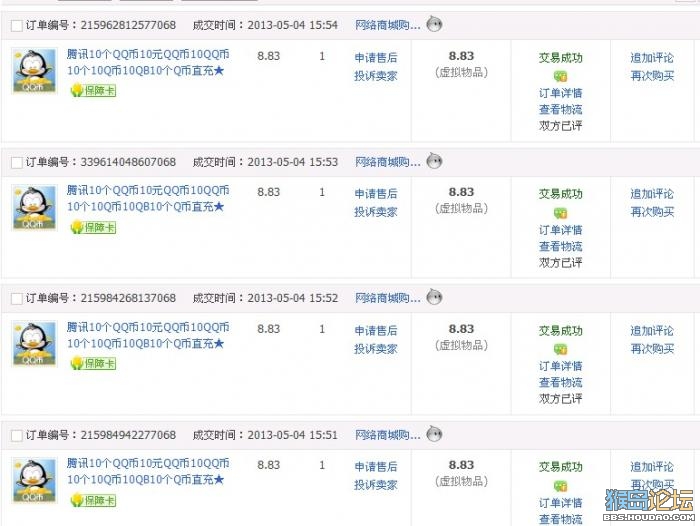Click 再次购买 for the 15:54 order

click(x=652, y=76)
